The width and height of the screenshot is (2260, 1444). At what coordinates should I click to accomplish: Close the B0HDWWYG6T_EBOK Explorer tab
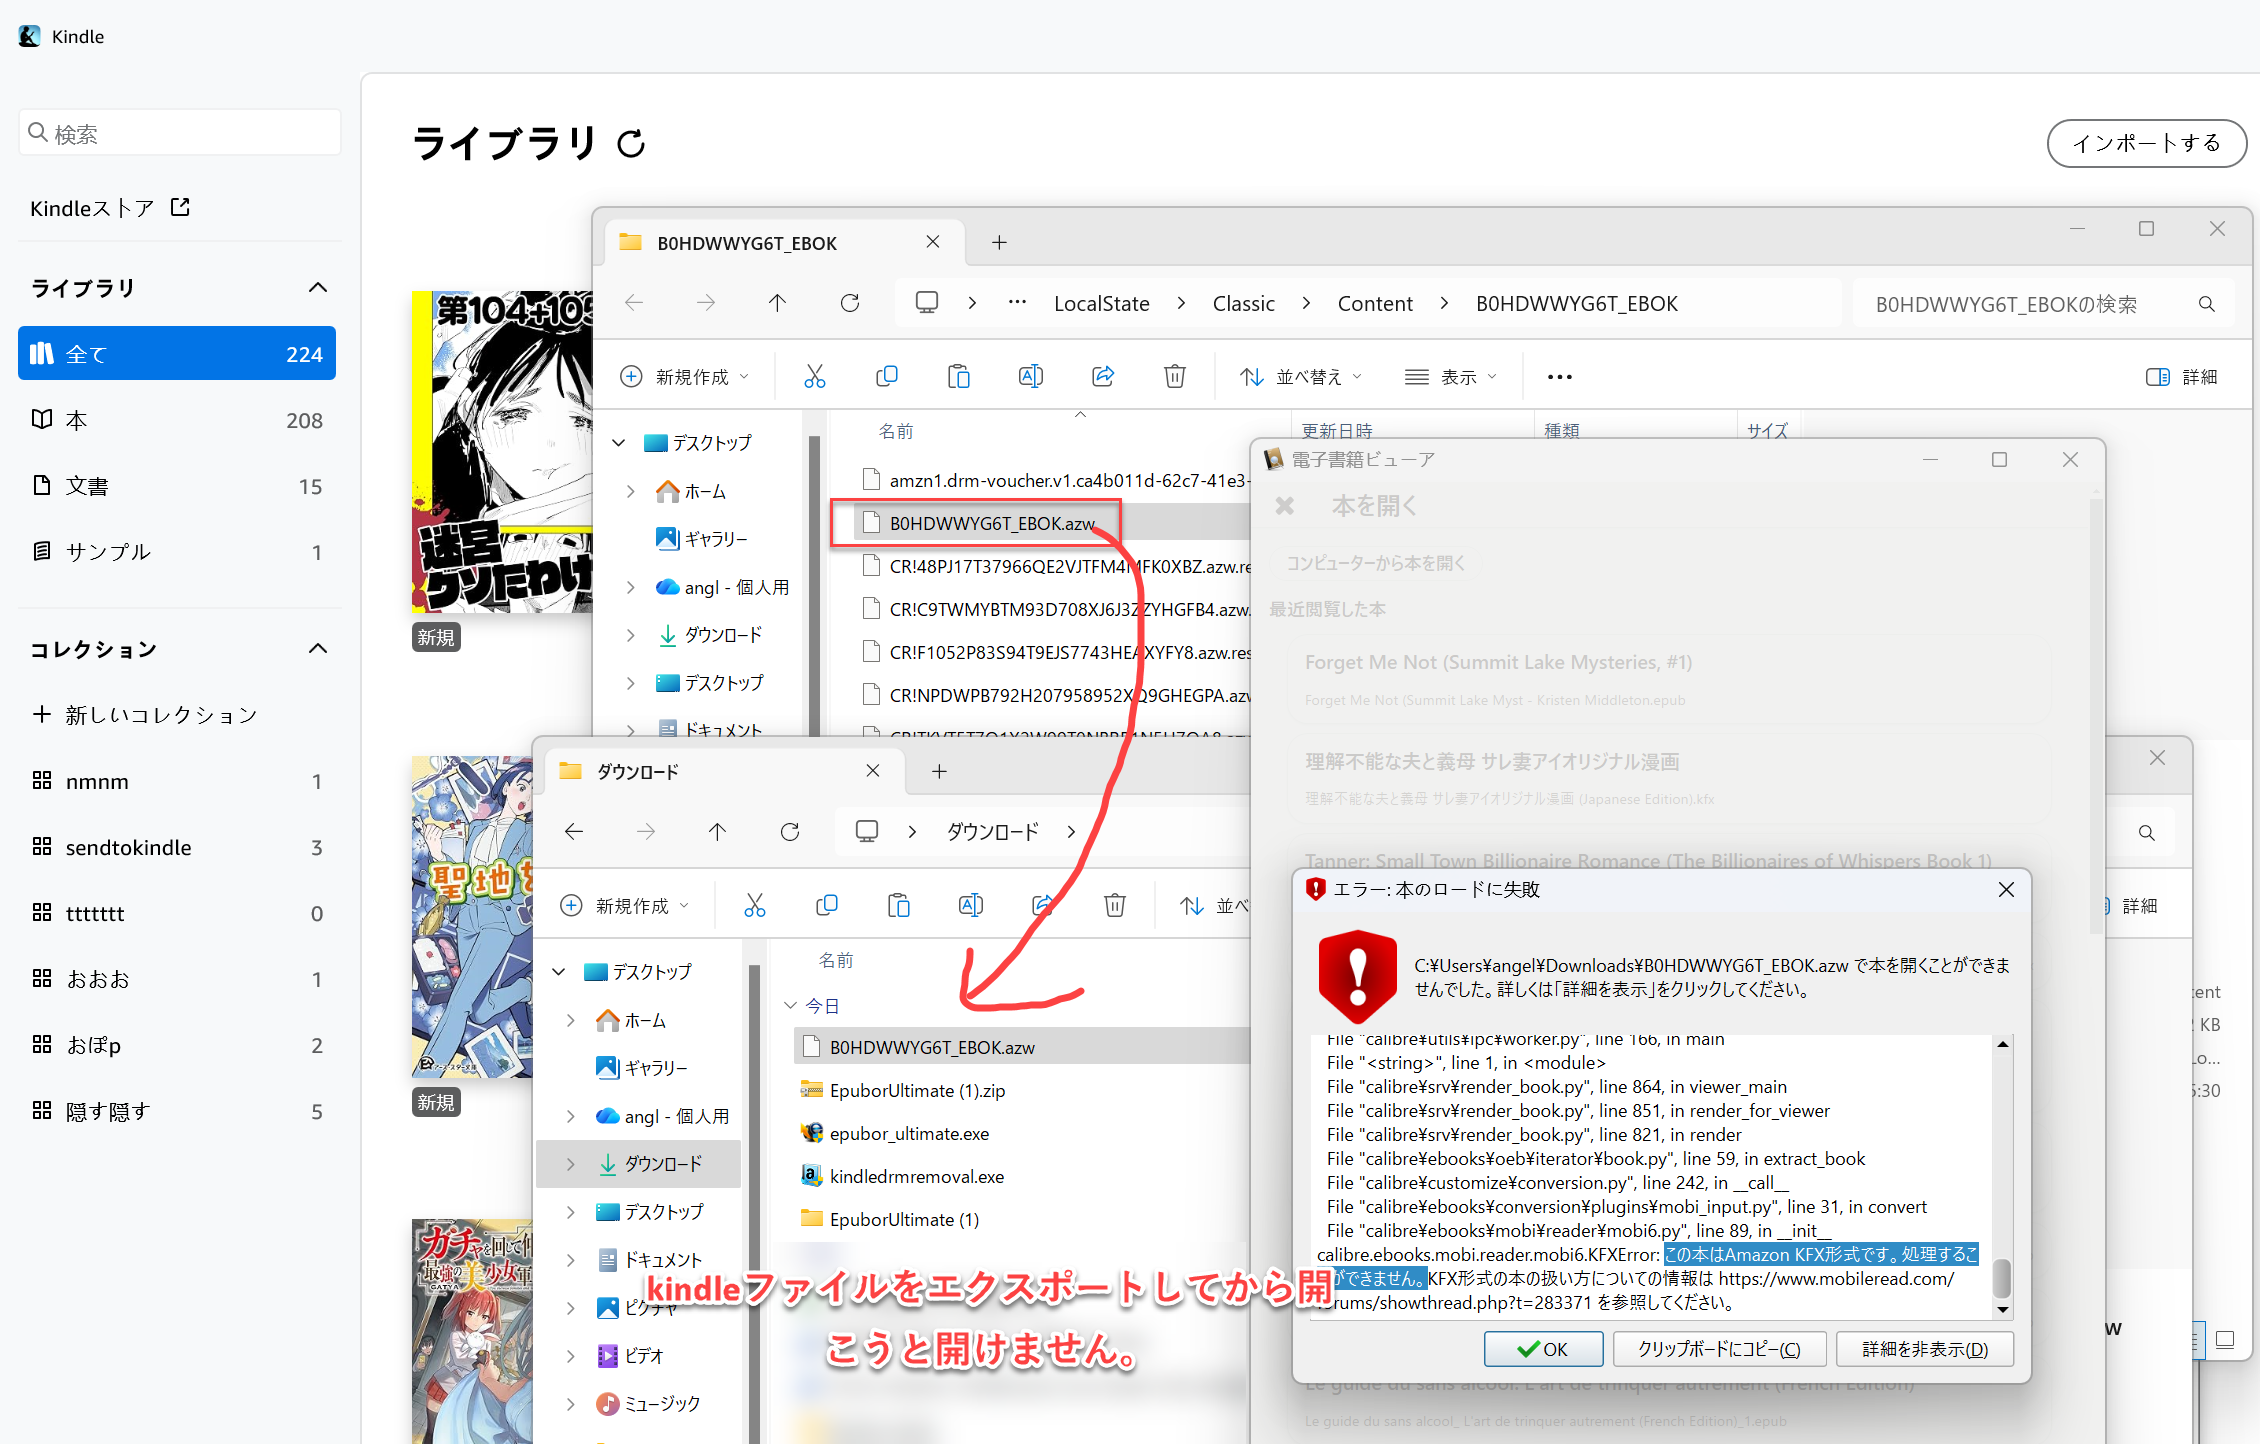pos(933,242)
